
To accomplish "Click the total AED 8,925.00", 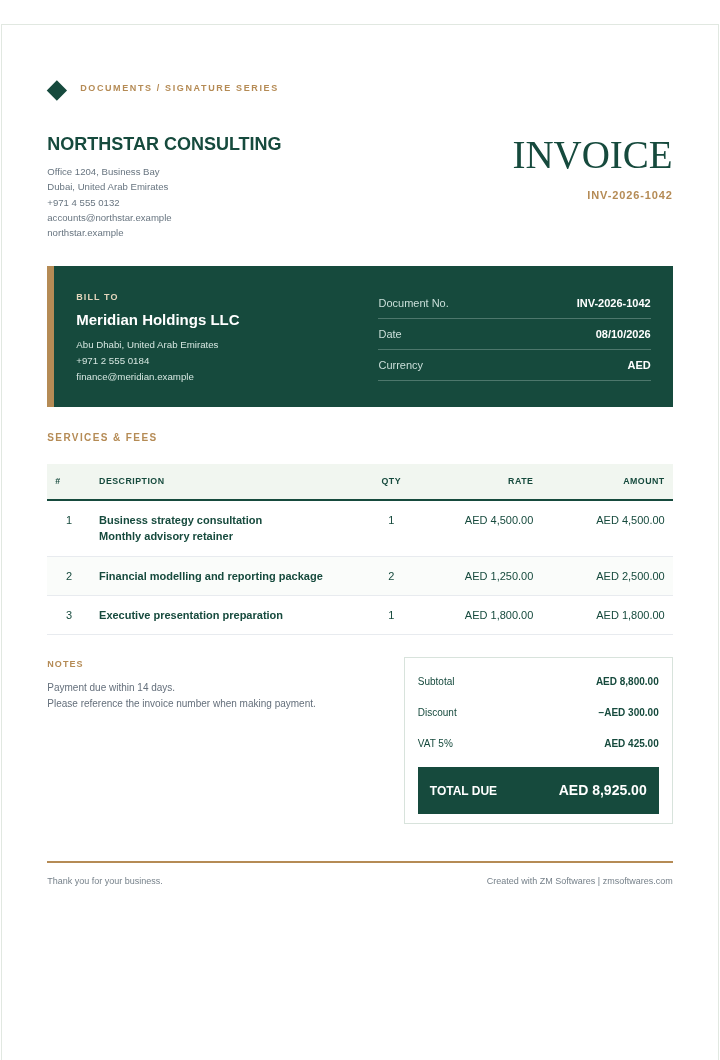I will coord(602,790).
